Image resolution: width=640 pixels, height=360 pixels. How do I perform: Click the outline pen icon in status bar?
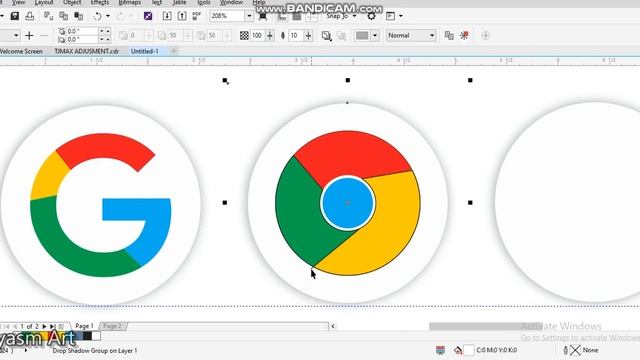click(566, 350)
